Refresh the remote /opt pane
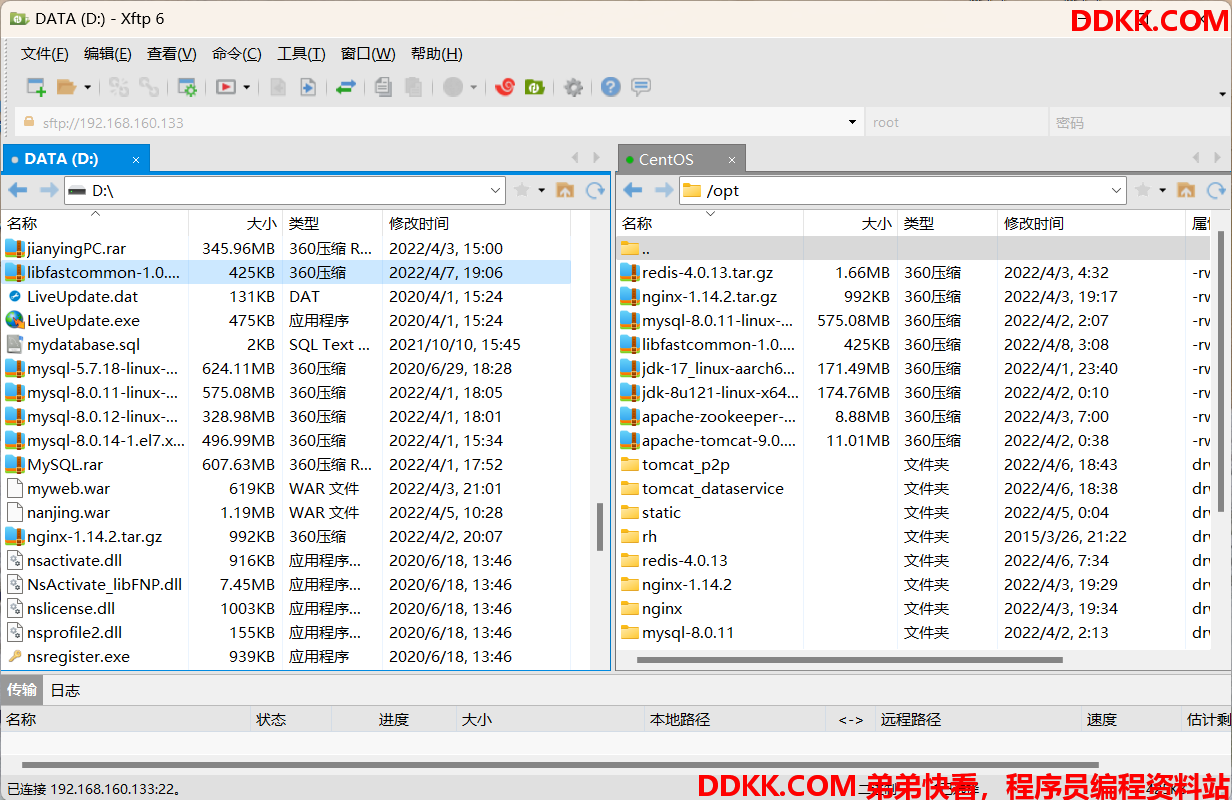The image size is (1232, 800). point(1216,190)
